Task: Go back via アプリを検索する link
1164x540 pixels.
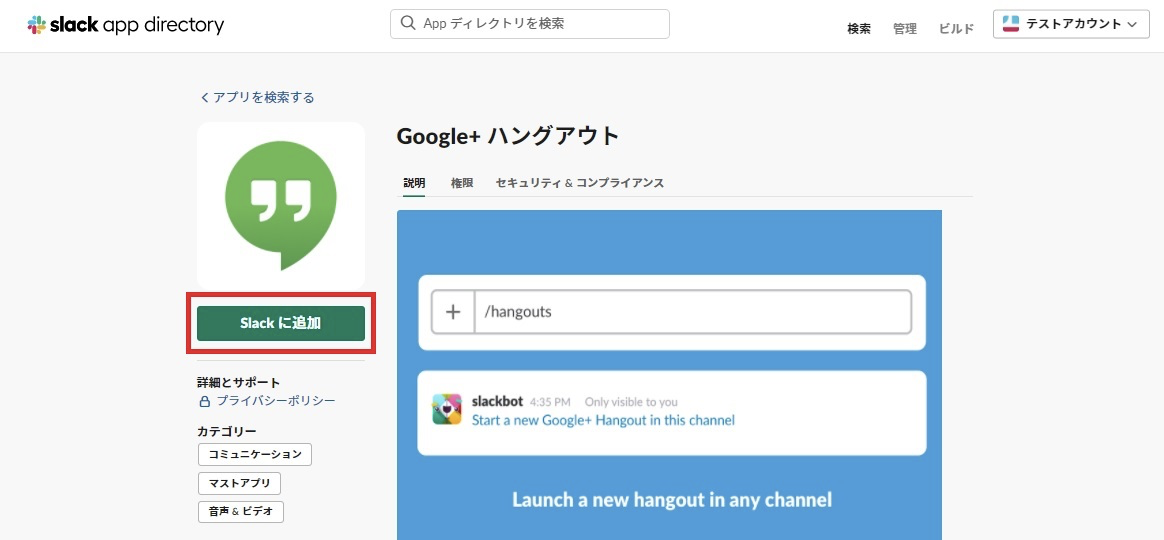Action: tap(257, 97)
